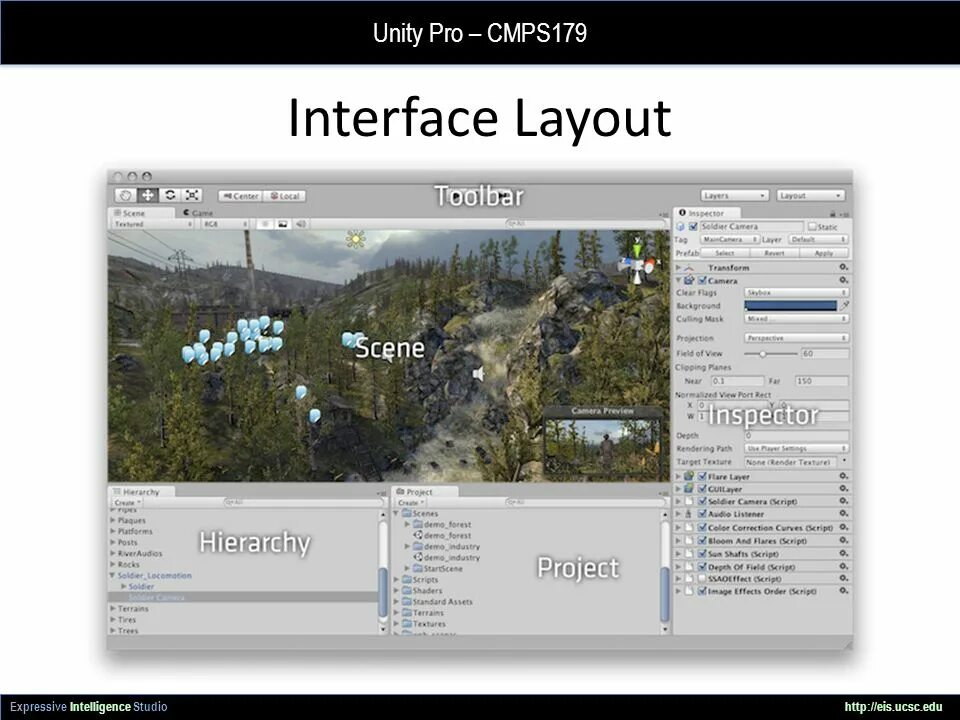This screenshot has width=960, height=720.
Task: Click prefab Revert button
Action: point(774,253)
